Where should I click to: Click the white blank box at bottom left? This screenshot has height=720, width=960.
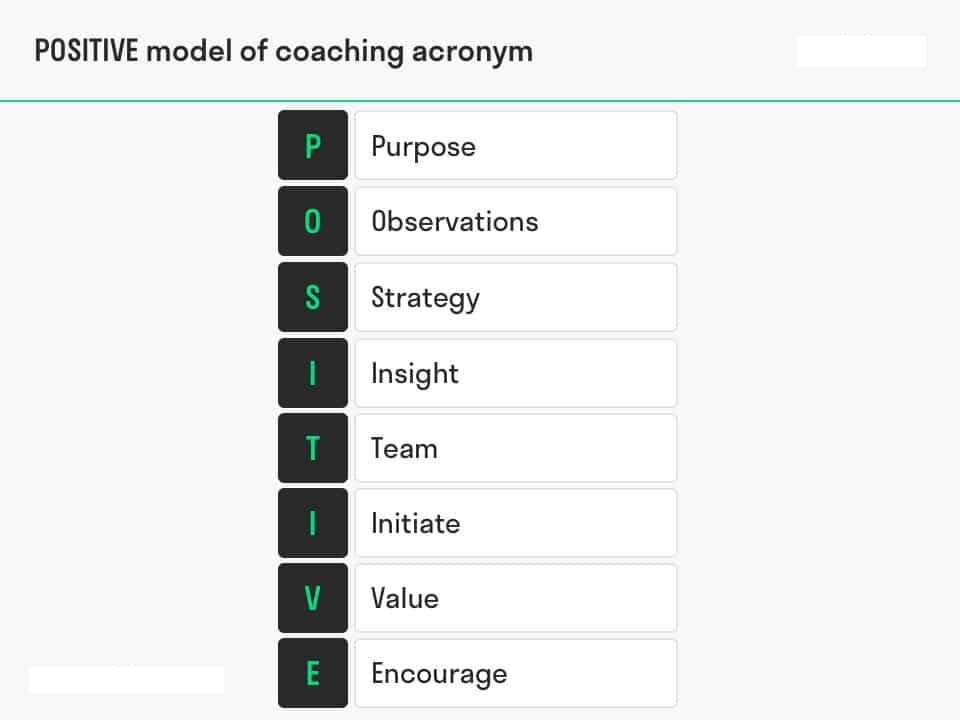pyautogui.click(x=126, y=680)
